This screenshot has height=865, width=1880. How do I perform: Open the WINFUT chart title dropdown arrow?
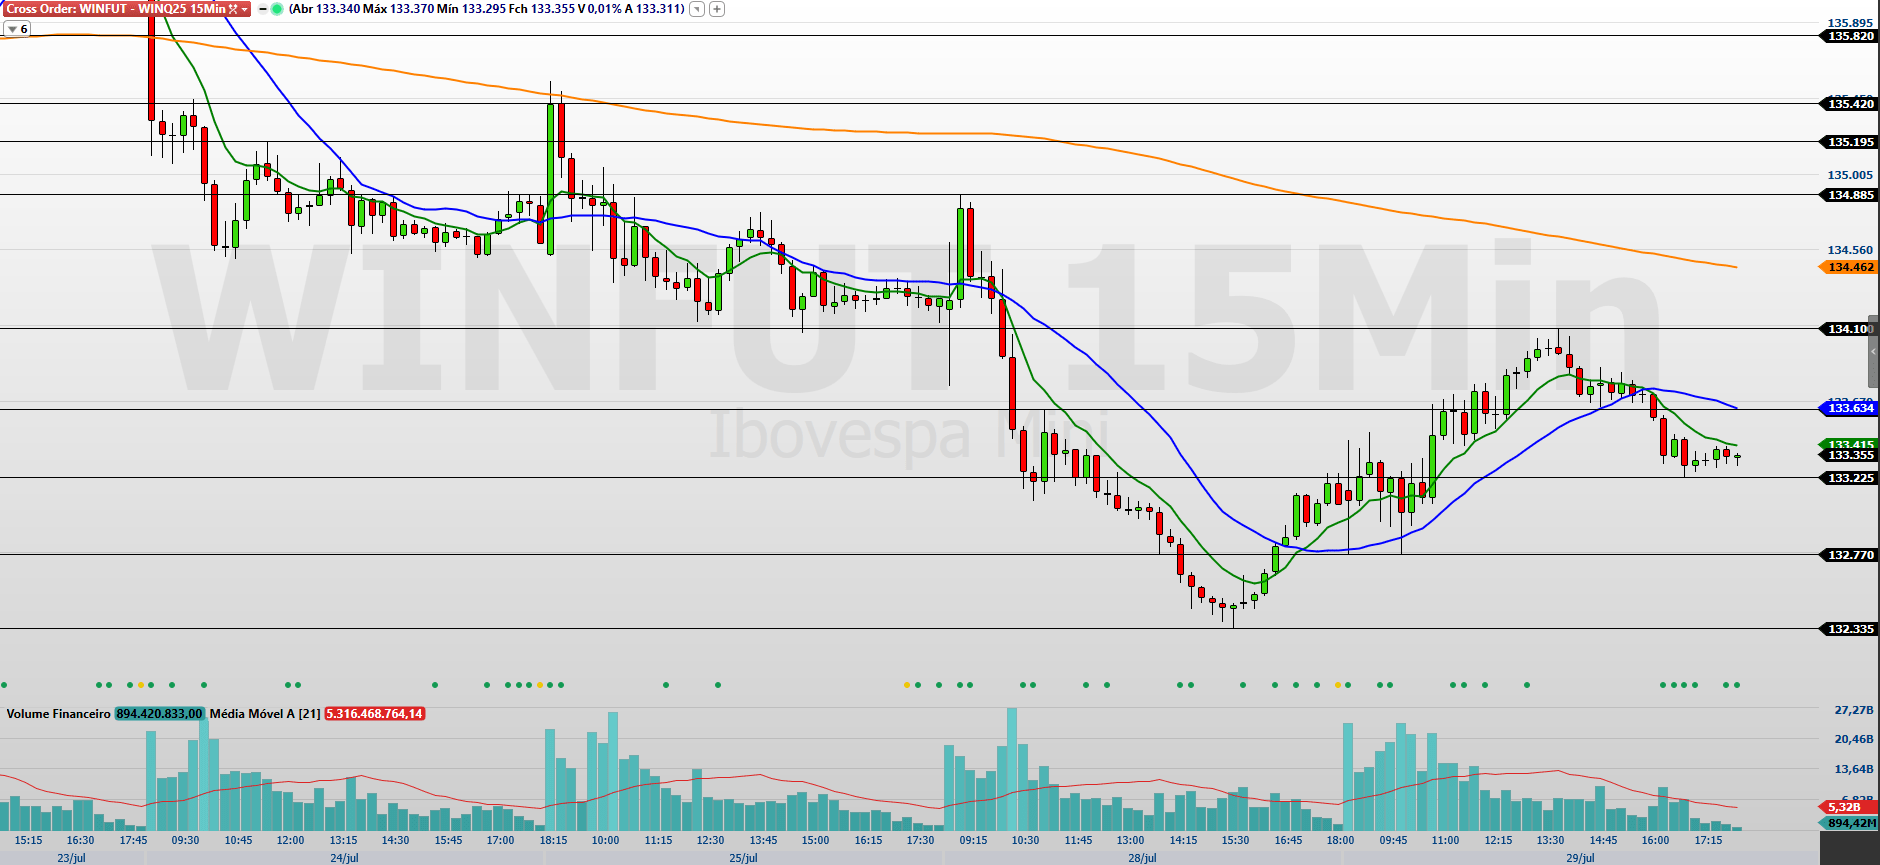point(245,9)
